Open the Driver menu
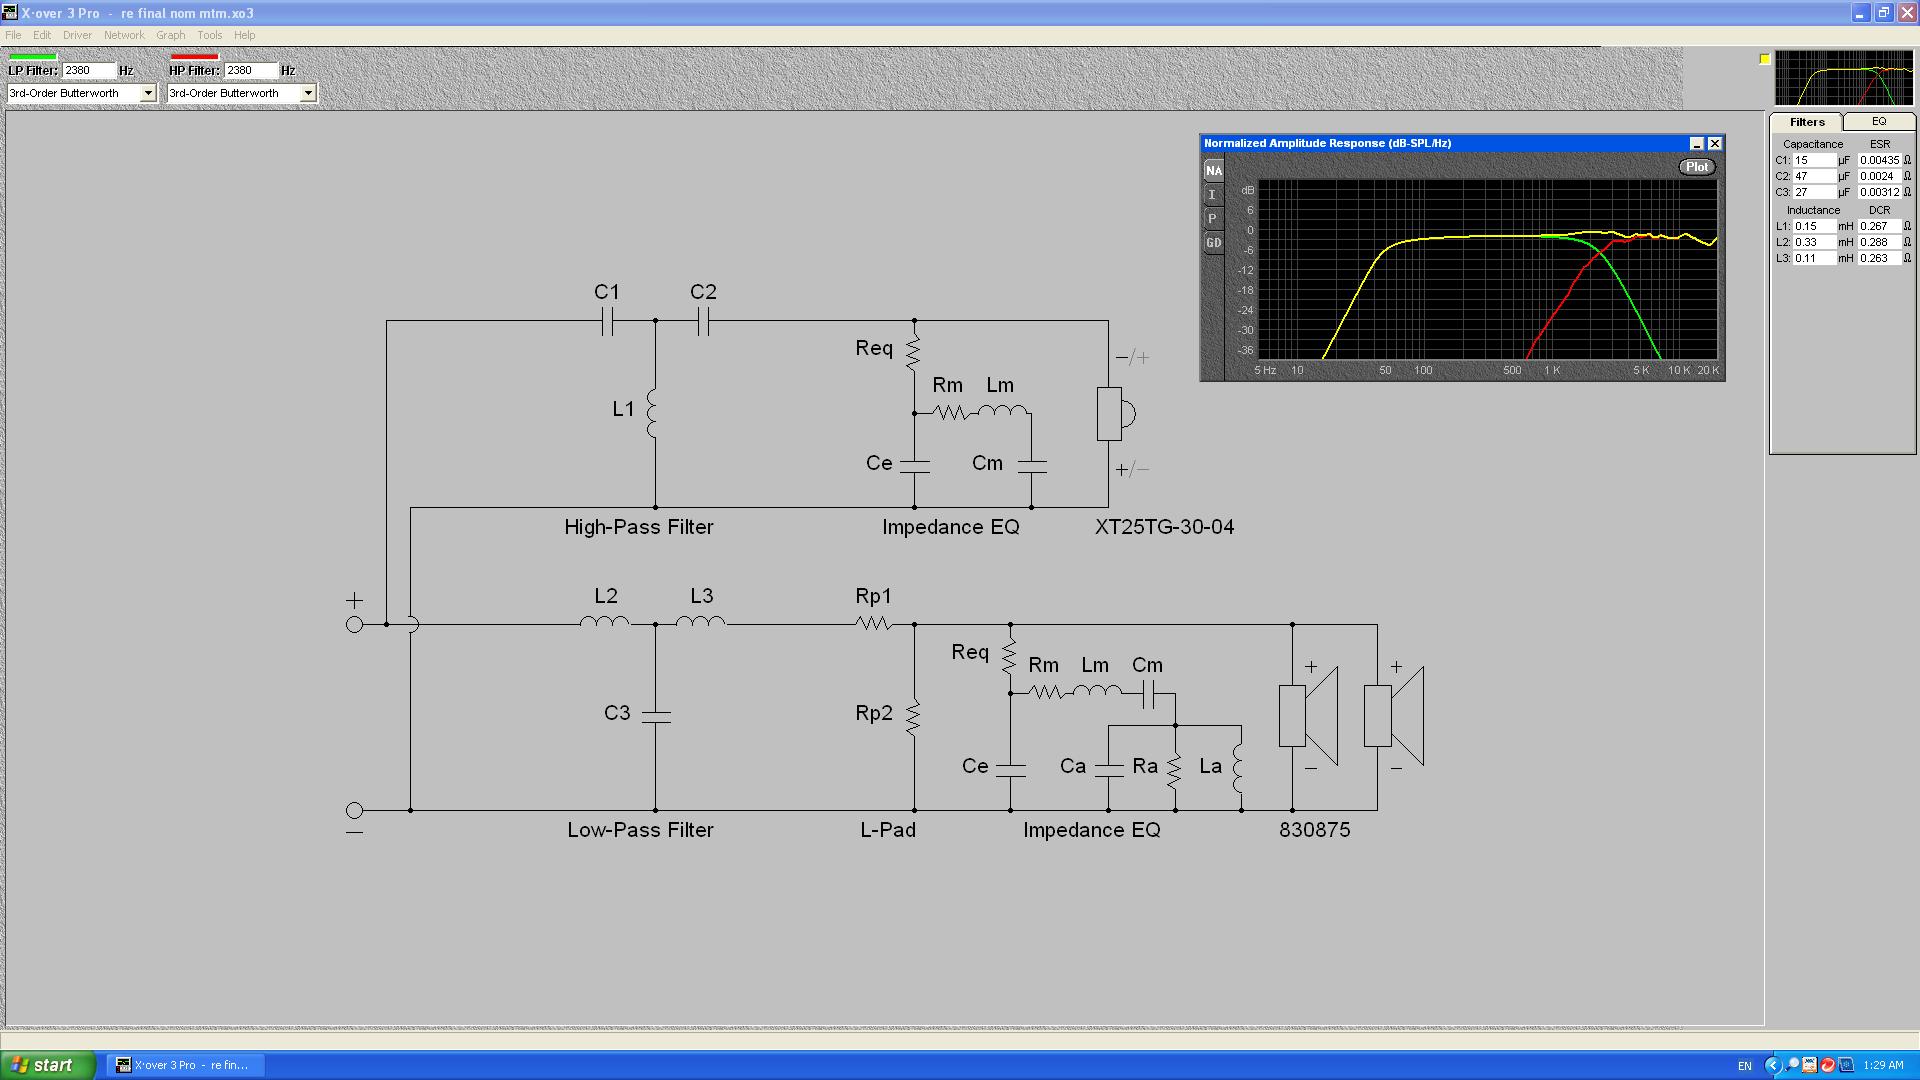Image resolution: width=1920 pixels, height=1080 pixels. (77, 35)
